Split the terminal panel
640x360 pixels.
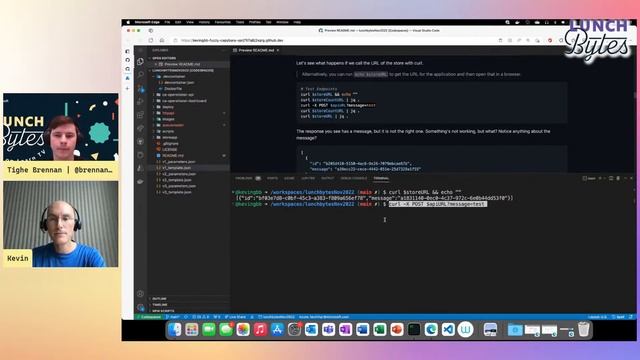tap(611, 178)
